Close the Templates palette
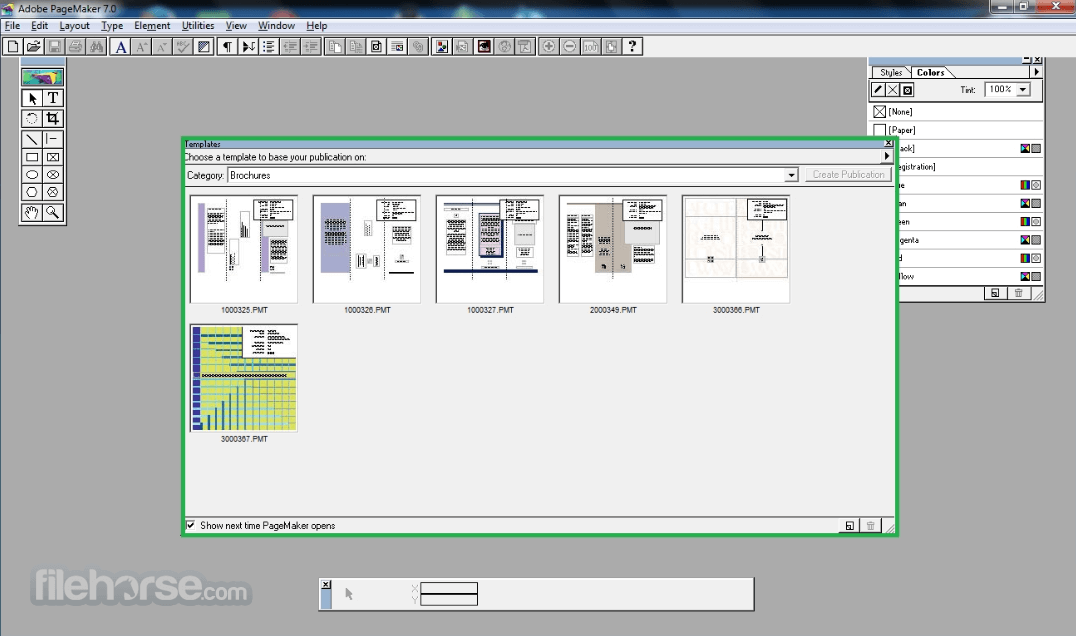Screen dimensions: 1076x636 [889, 143]
